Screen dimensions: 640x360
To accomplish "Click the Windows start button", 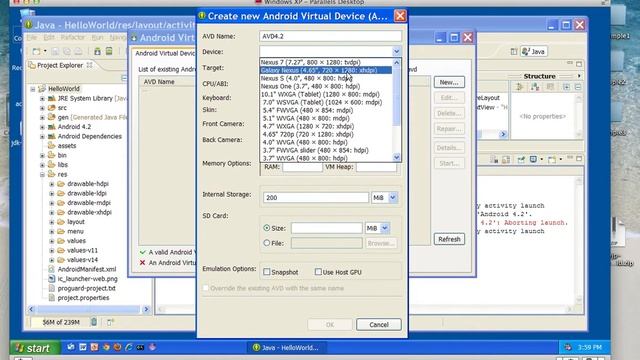I will (x=35, y=348).
